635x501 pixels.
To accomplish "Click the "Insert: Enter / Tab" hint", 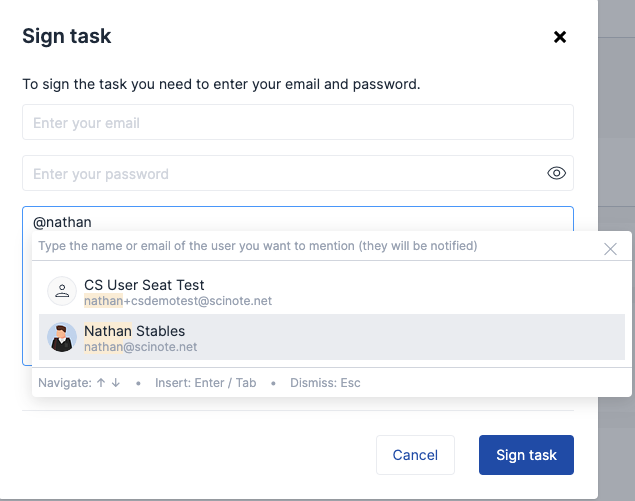I will [x=205, y=383].
